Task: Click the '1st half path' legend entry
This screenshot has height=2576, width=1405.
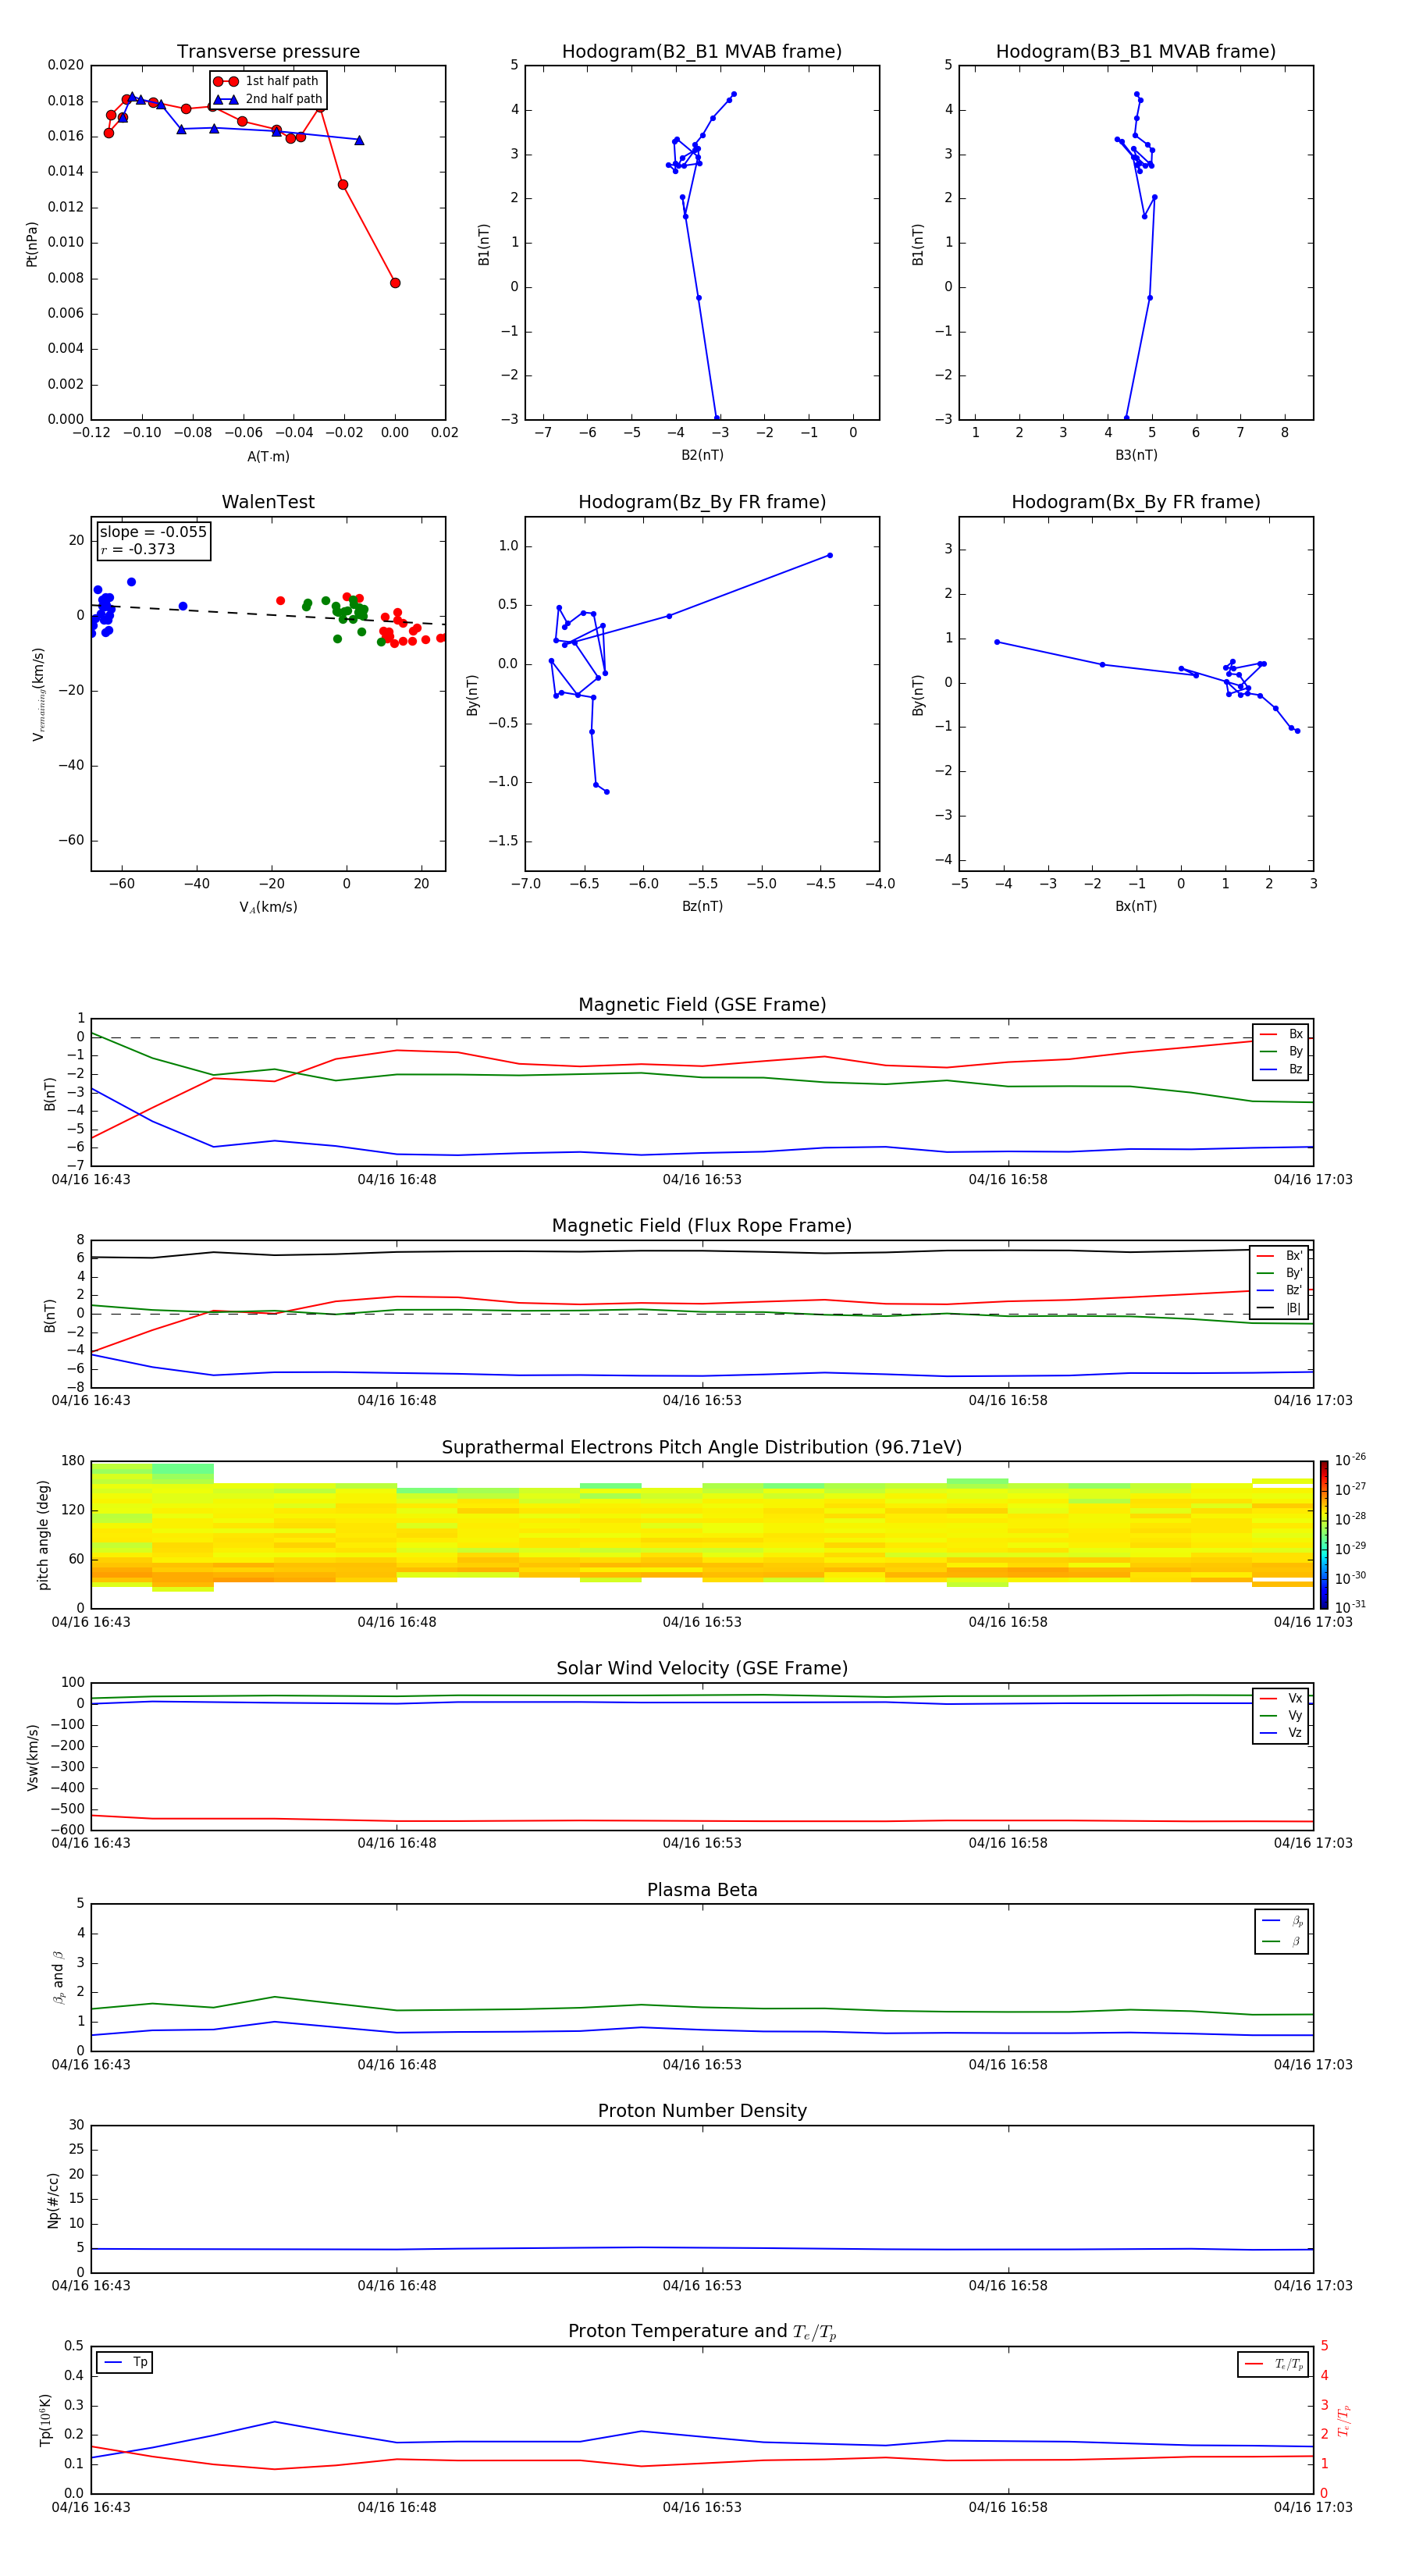Action: point(267,81)
